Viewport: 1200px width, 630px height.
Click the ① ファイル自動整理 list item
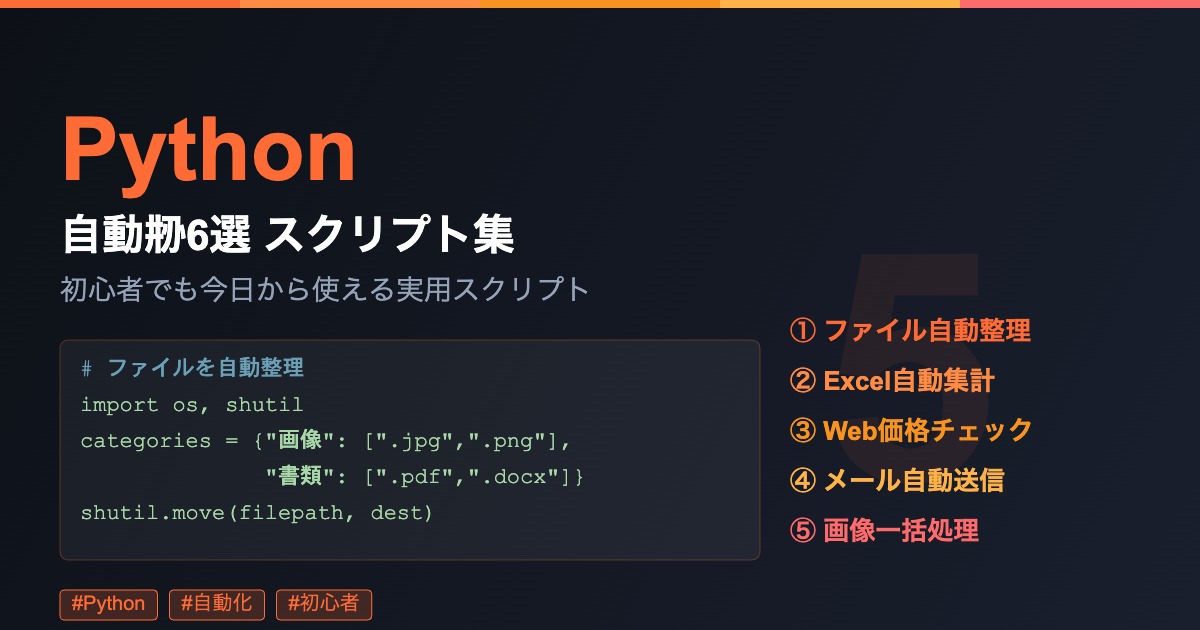pyautogui.click(x=910, y=330)
